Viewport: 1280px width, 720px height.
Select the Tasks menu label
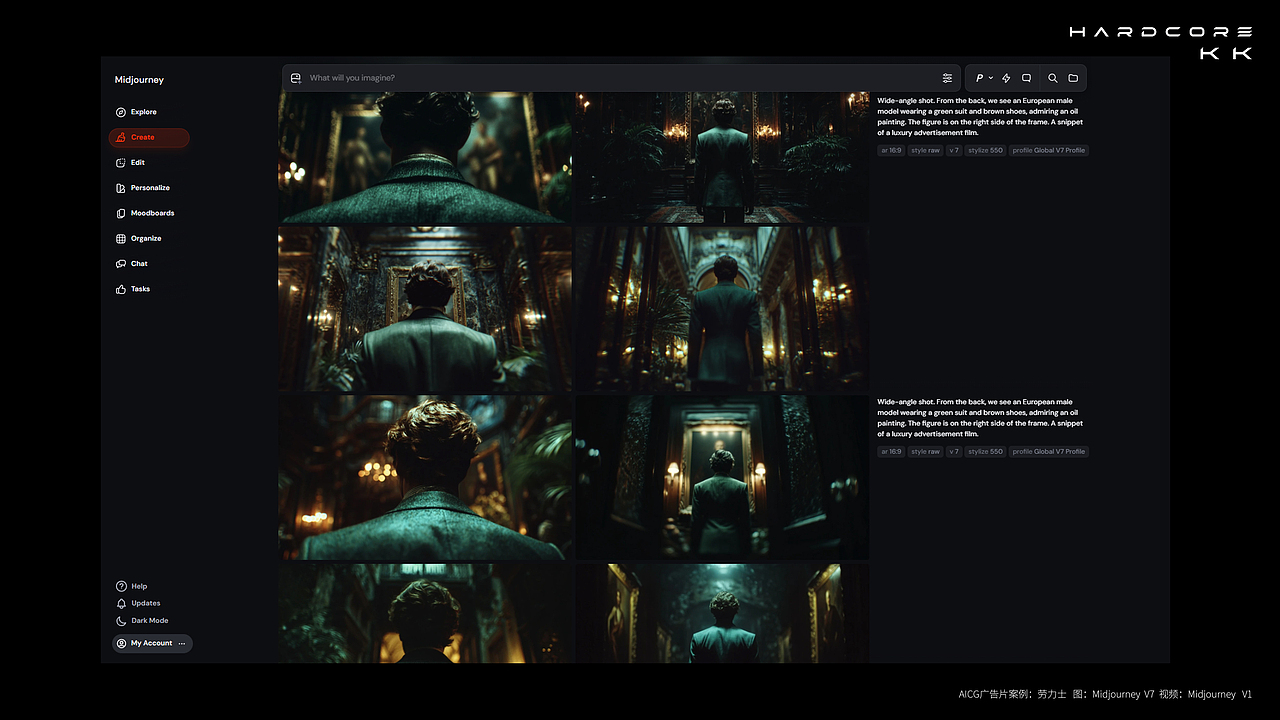[x=140, y=289]
